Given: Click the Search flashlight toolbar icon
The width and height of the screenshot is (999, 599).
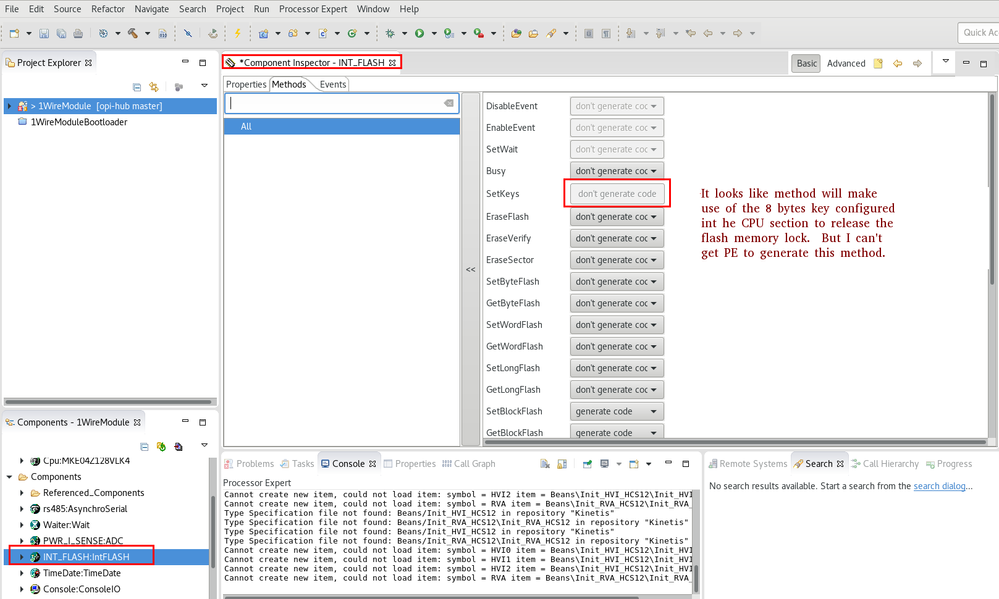Looking at the screenshot, I should 551,33.
